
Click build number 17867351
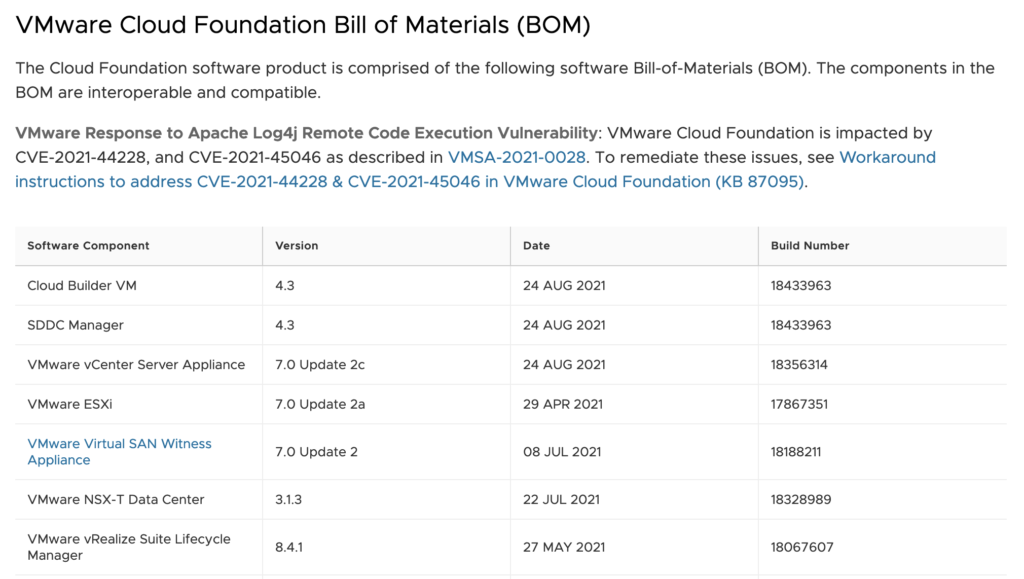click(798, 405)
